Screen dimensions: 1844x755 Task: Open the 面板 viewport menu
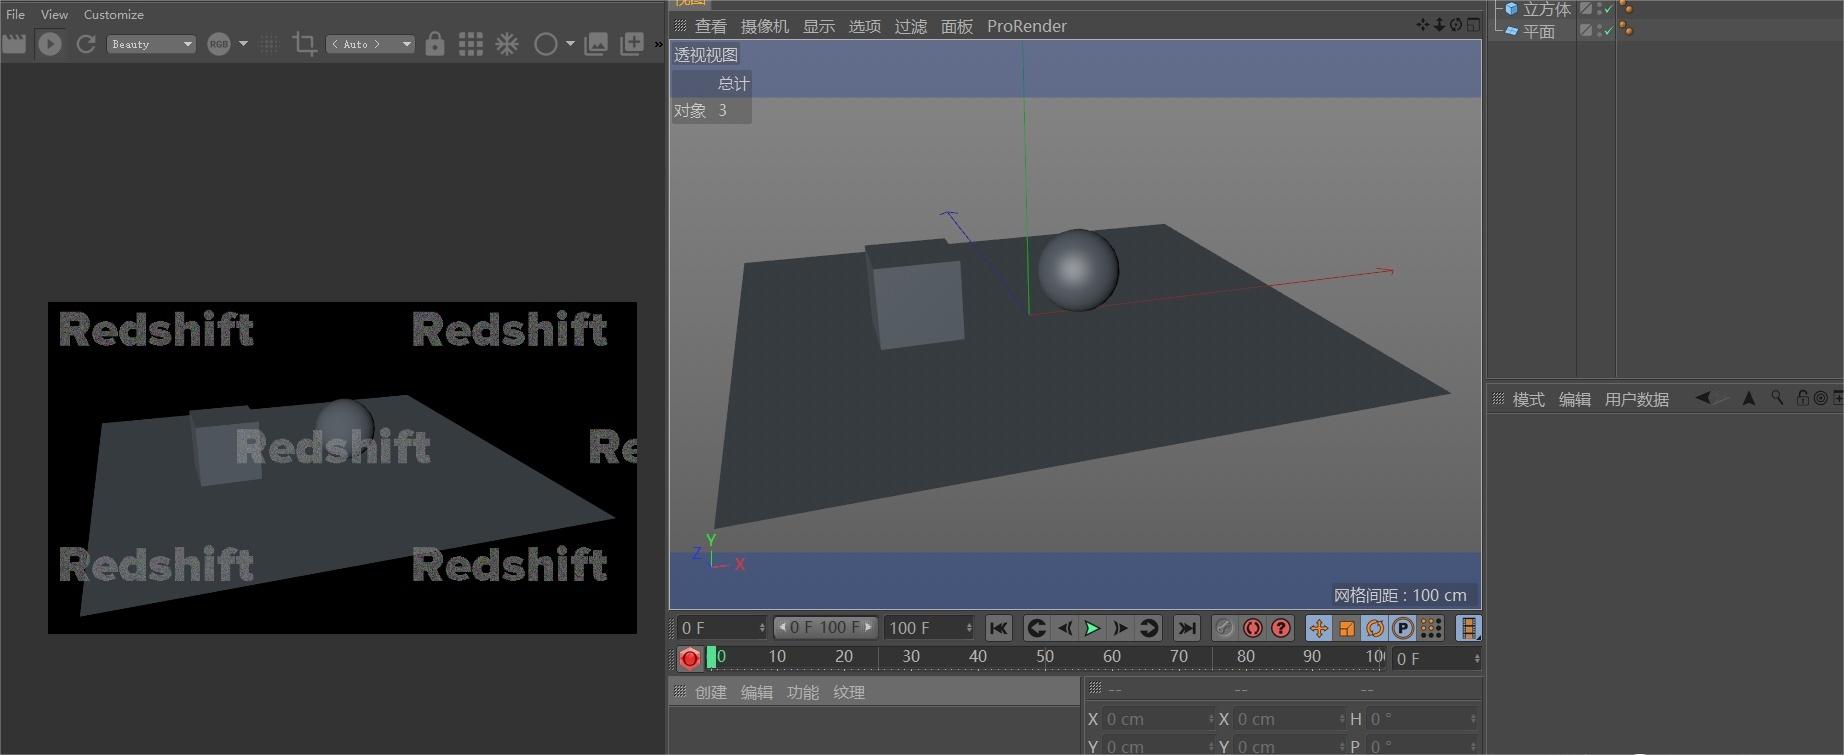click(x=957, y=26)
